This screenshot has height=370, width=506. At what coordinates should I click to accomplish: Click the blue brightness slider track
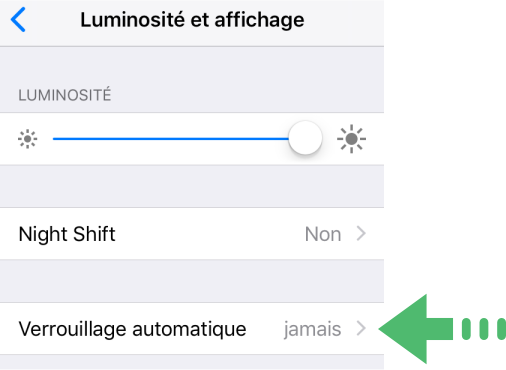pos(171,139)
